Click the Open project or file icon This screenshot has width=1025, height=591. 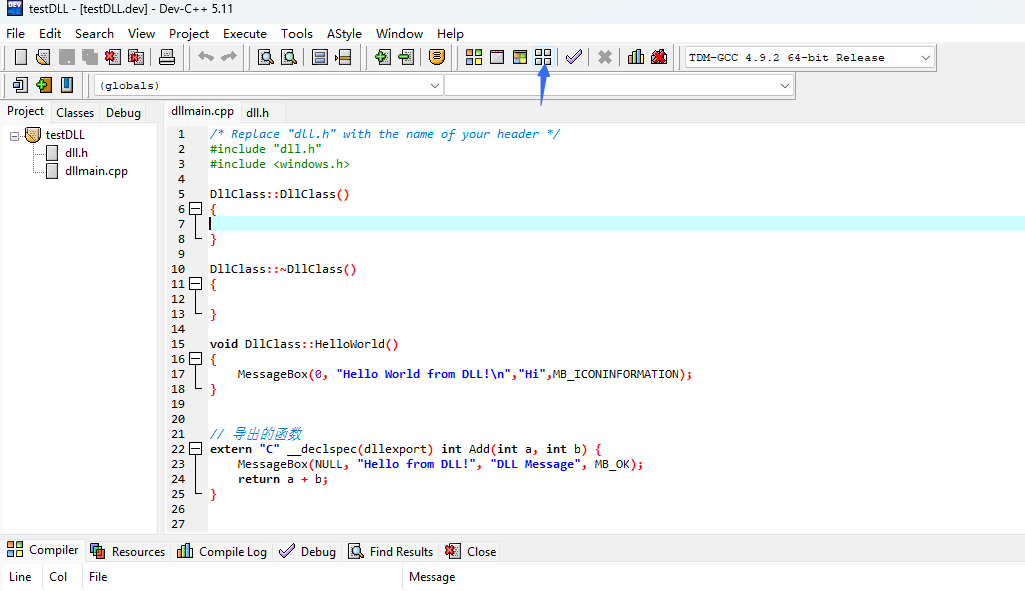click(43, 58)
